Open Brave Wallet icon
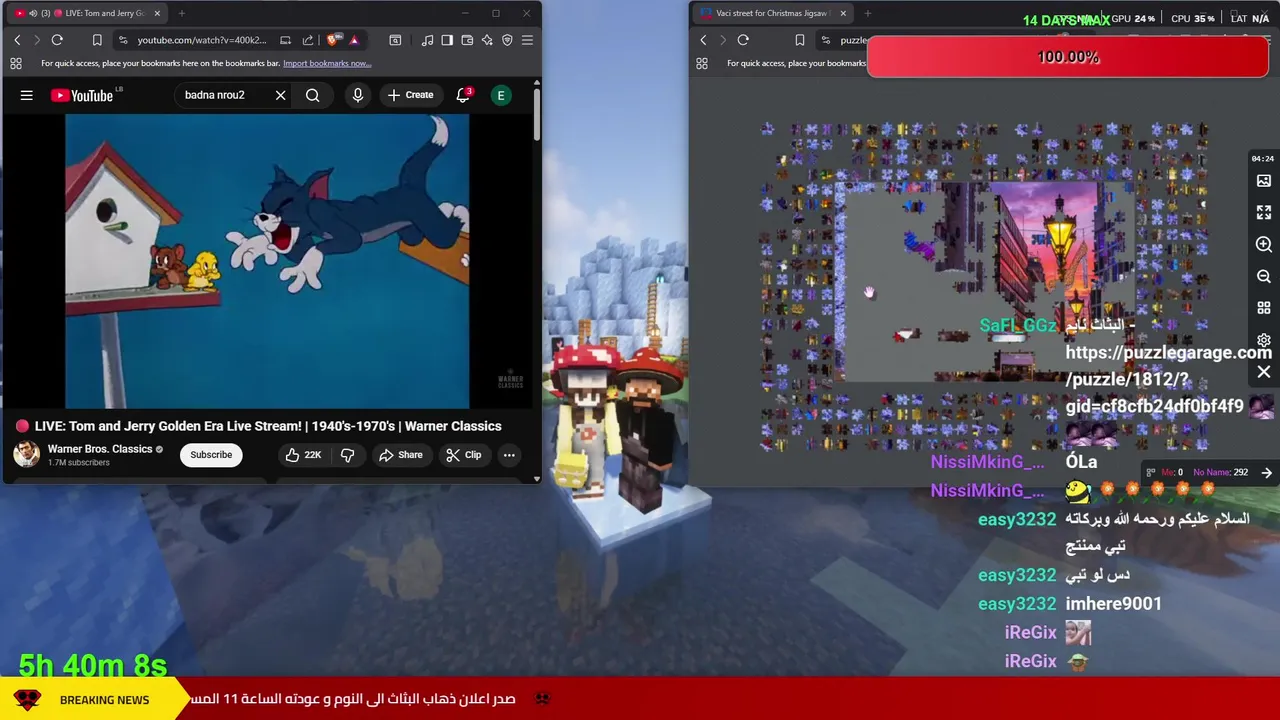 pos(467,40)
